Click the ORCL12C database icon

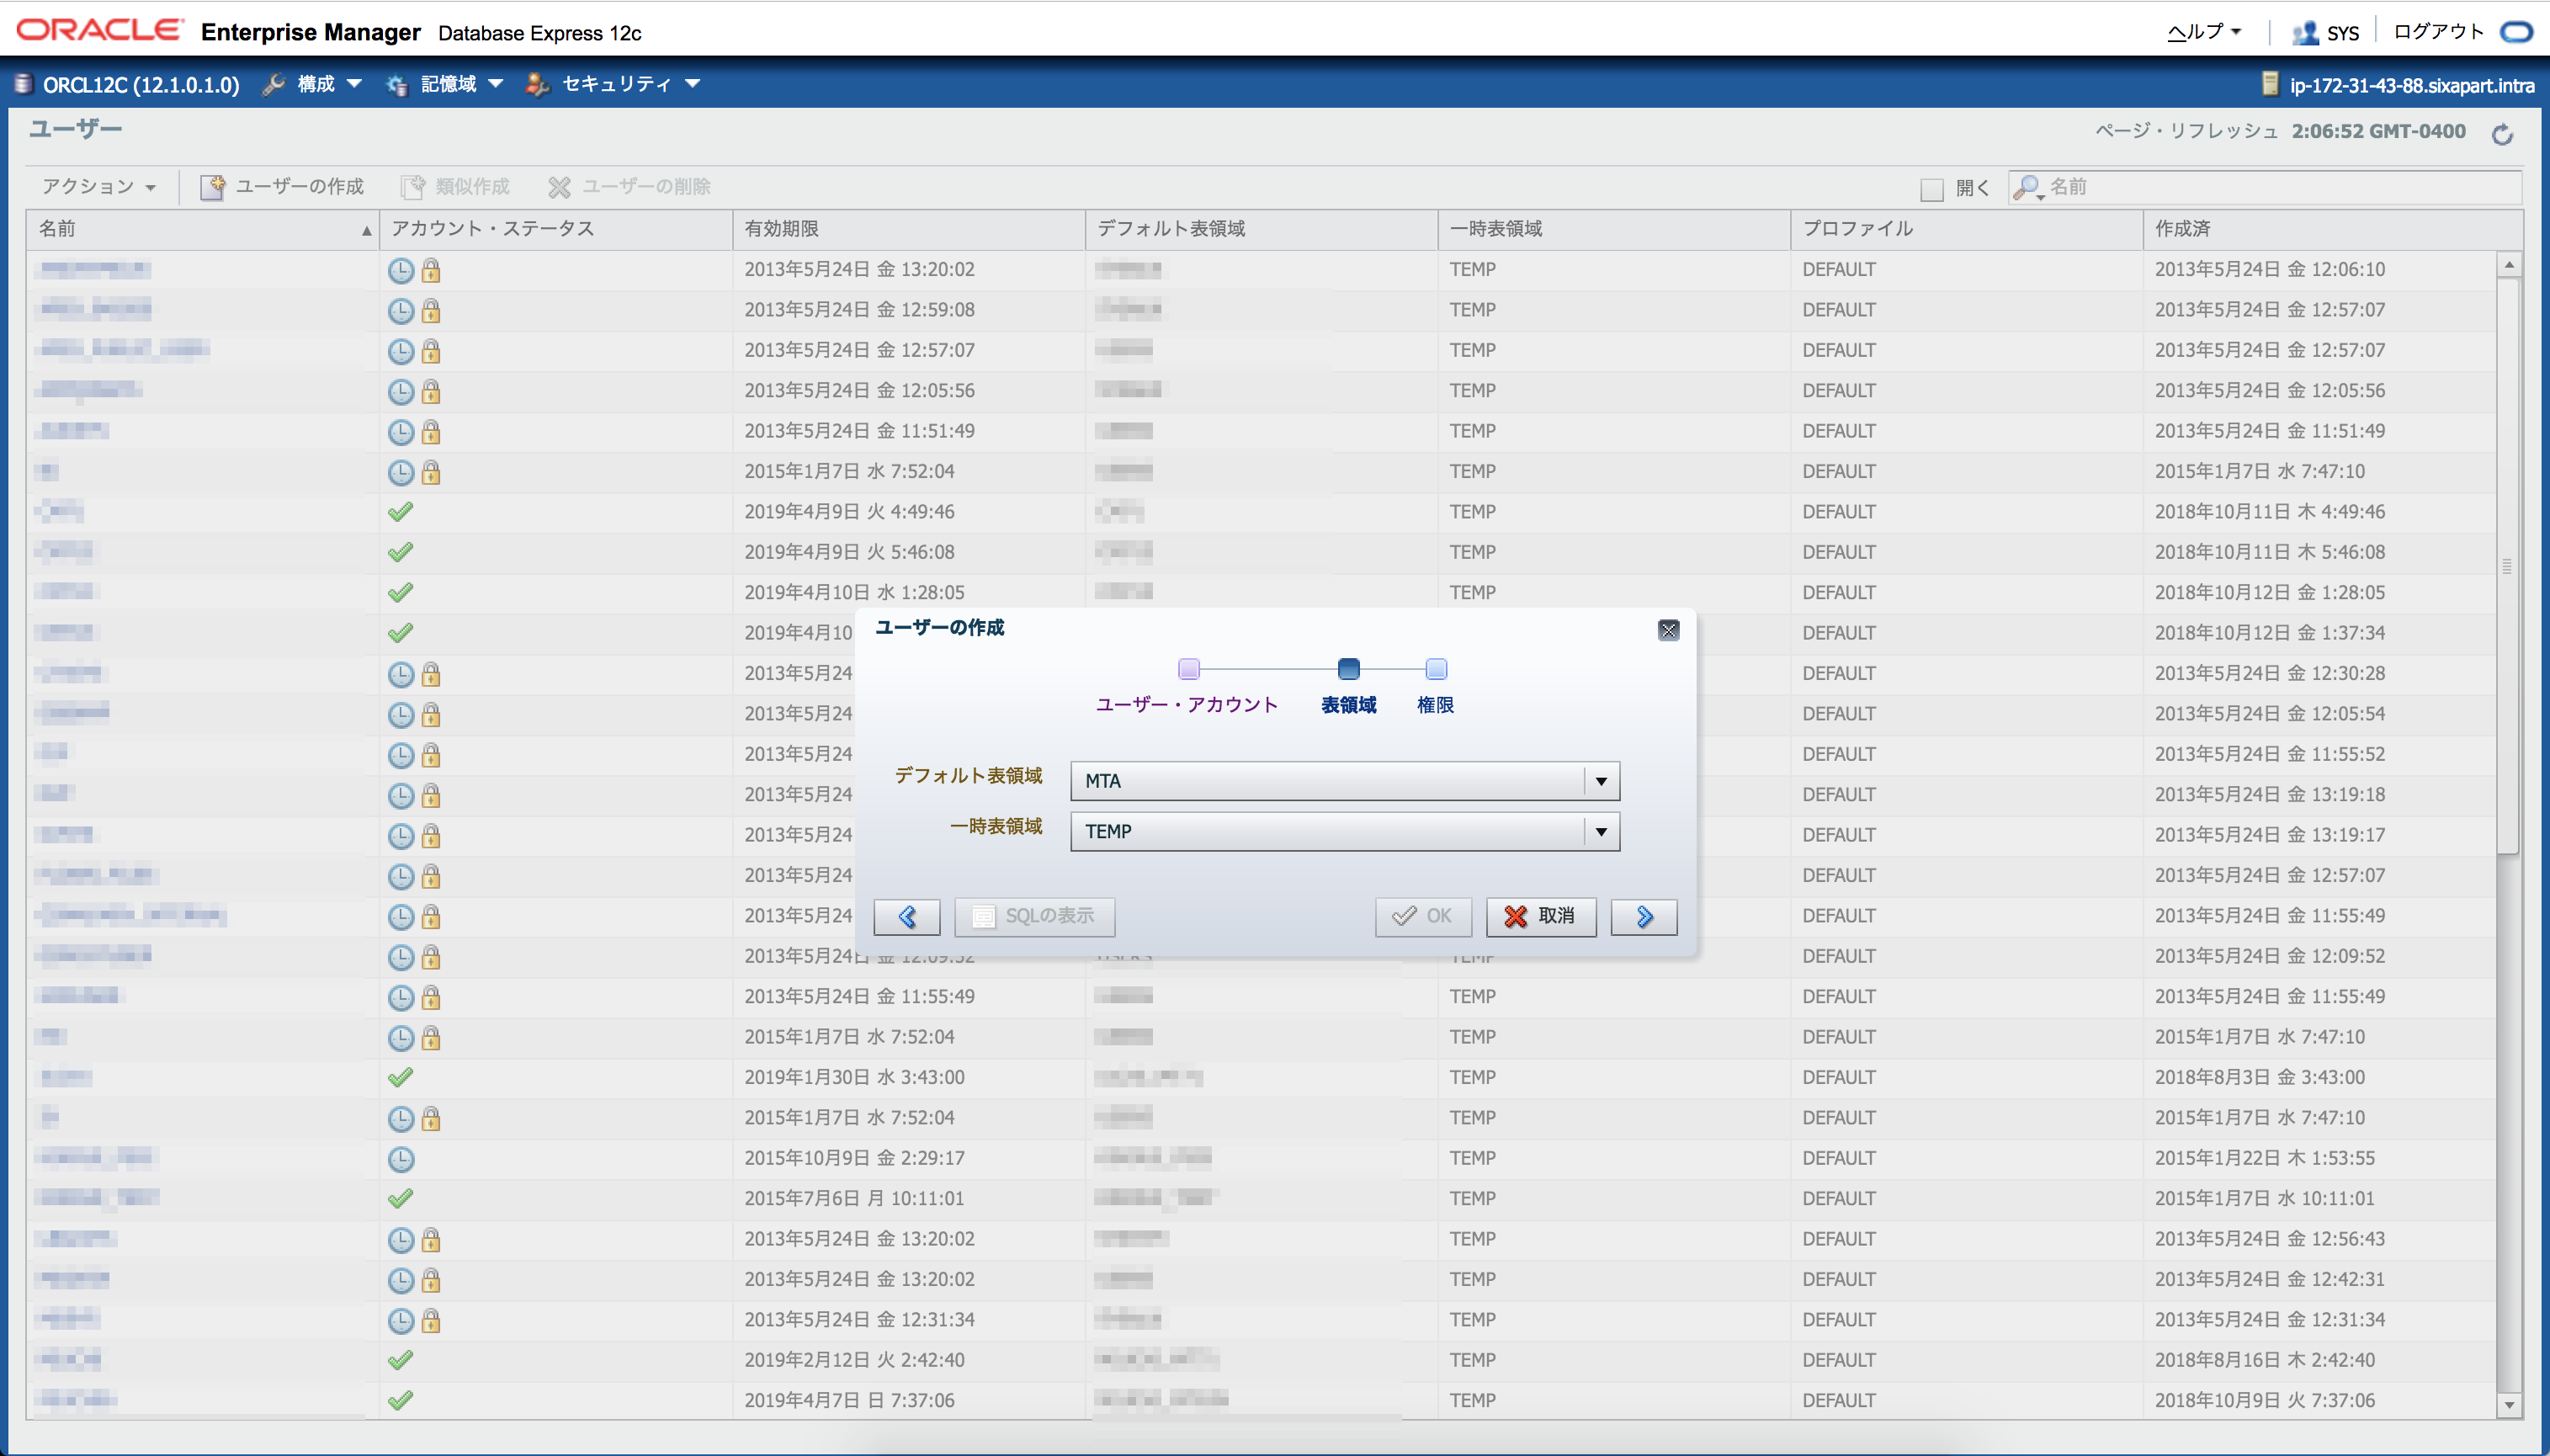pos(24,84)
